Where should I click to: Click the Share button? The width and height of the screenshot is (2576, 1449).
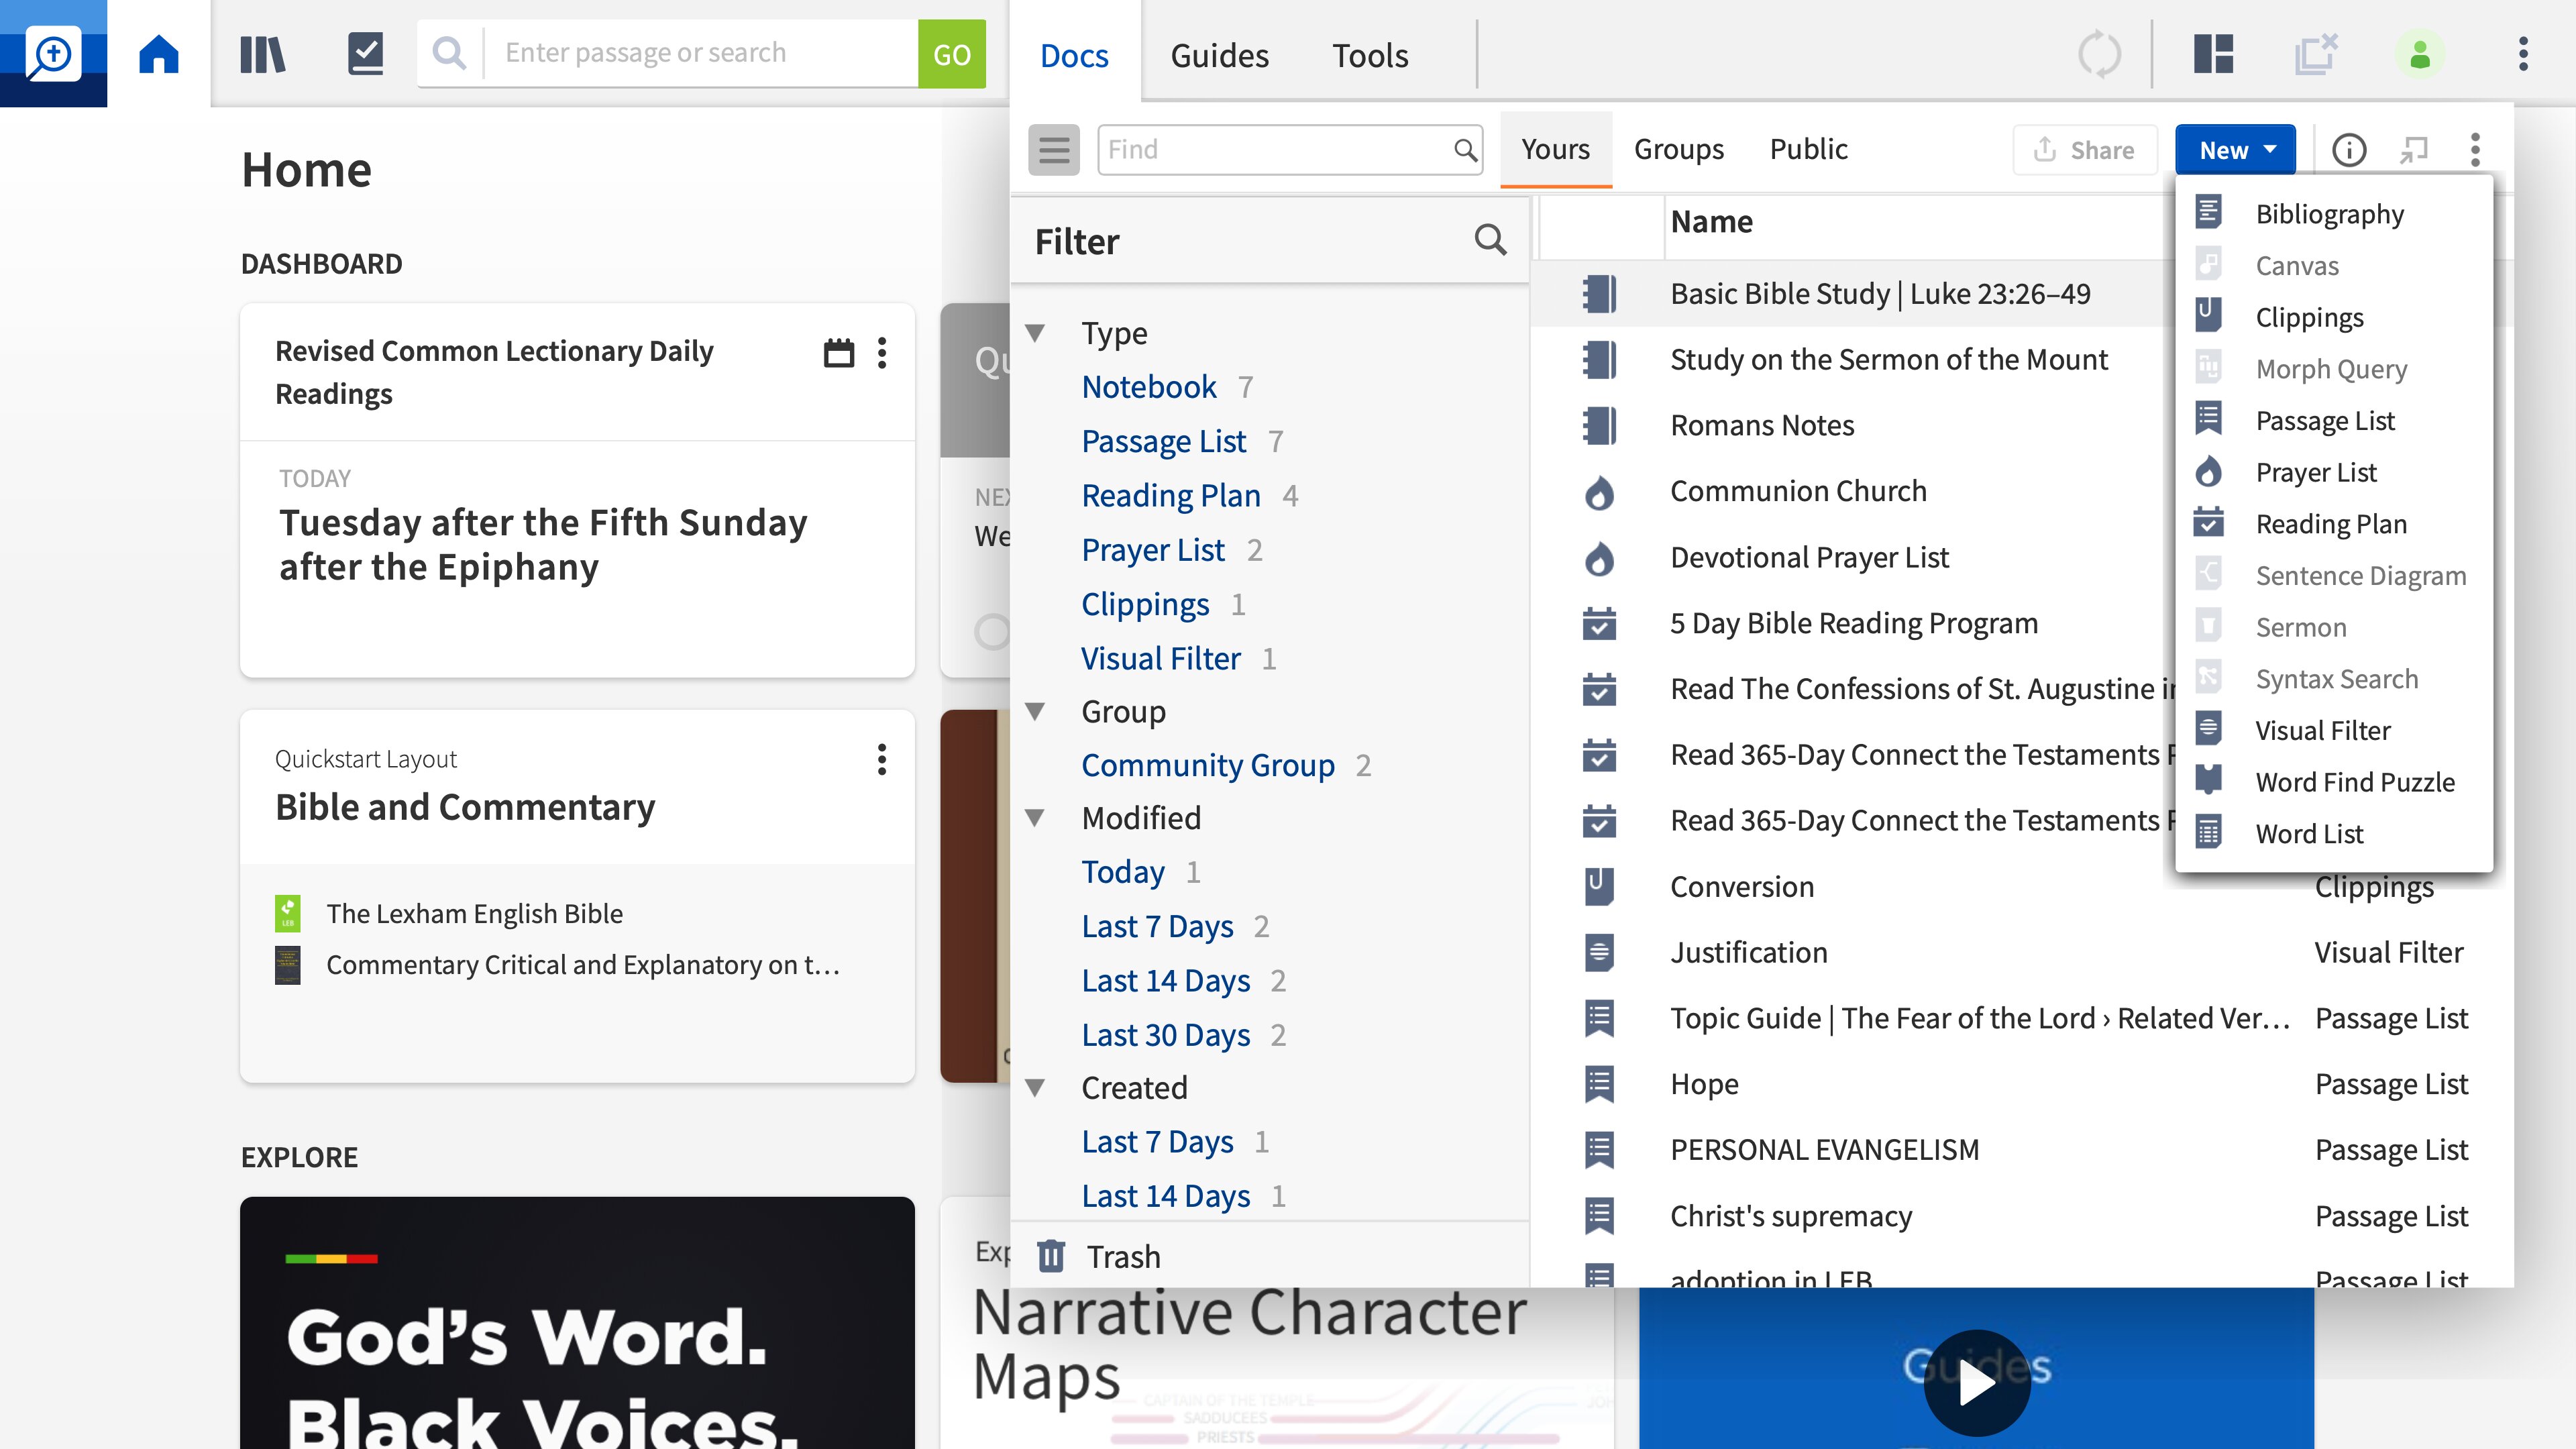[2084, 150]
